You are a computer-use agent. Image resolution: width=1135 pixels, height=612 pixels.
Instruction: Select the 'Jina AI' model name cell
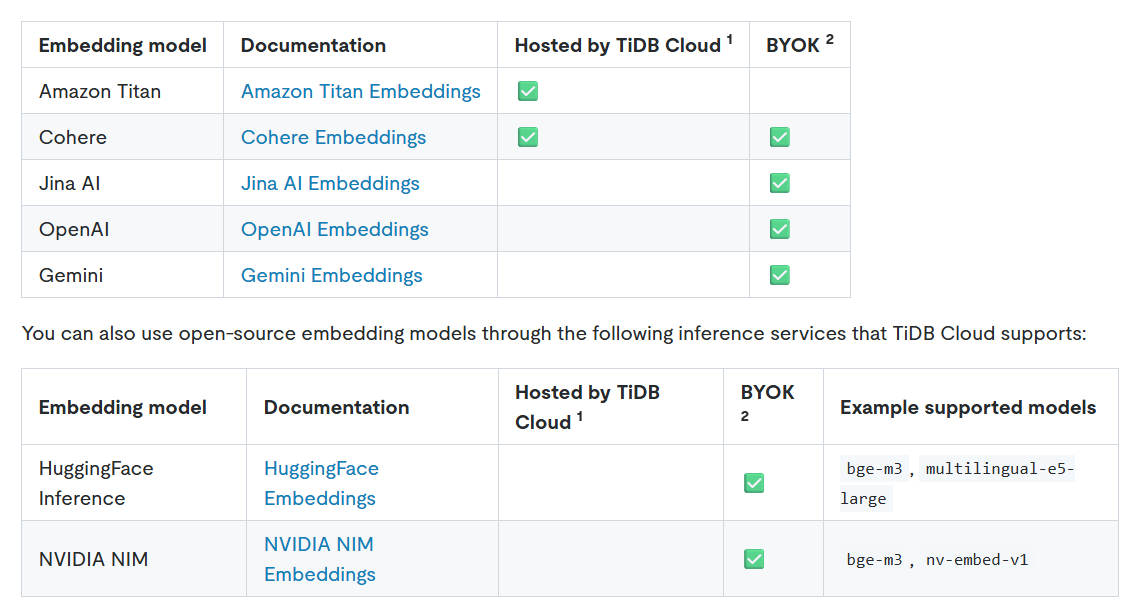tap(122, 183)
